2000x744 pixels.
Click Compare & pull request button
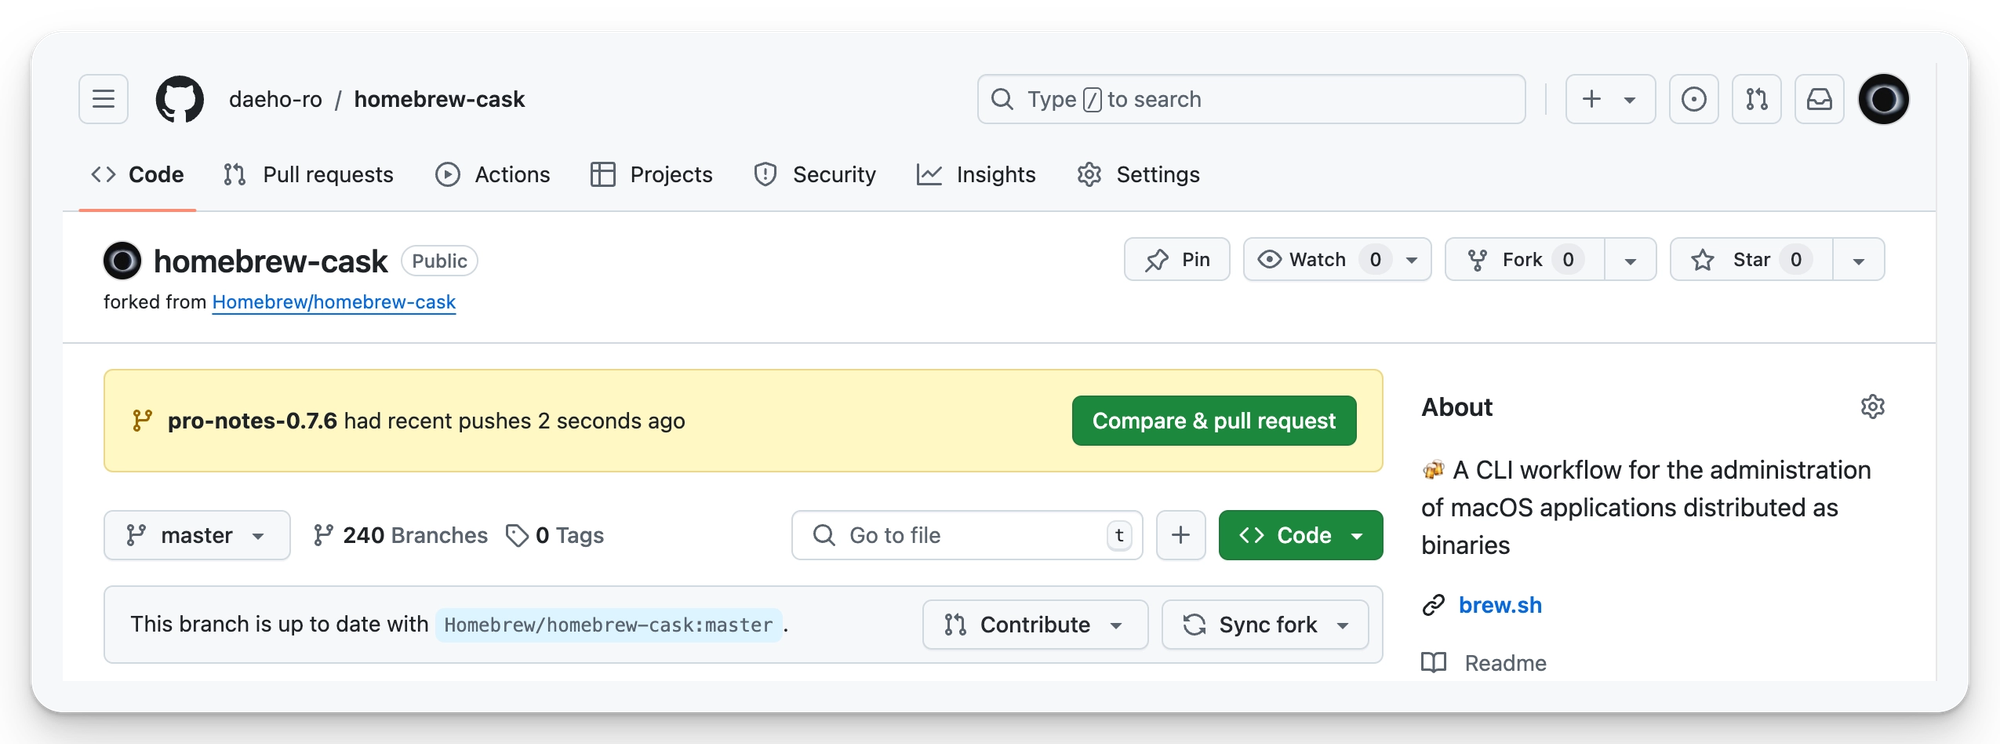tap(1213, 421)
